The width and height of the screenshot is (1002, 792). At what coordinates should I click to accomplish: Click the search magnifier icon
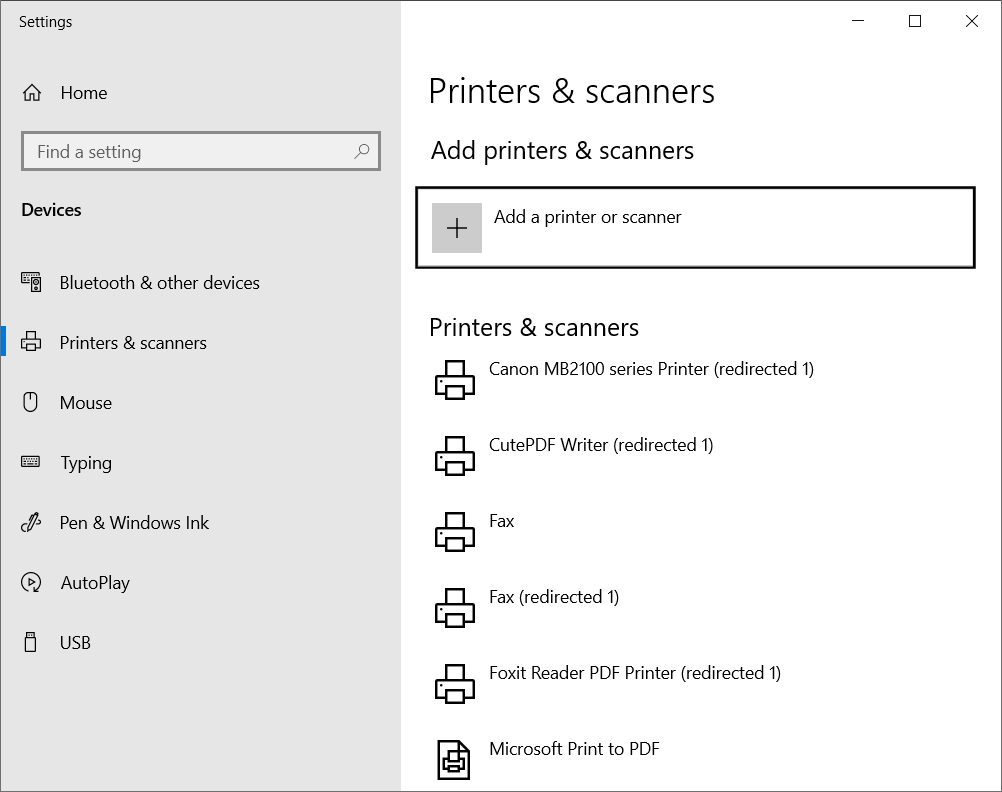(362, 151)
